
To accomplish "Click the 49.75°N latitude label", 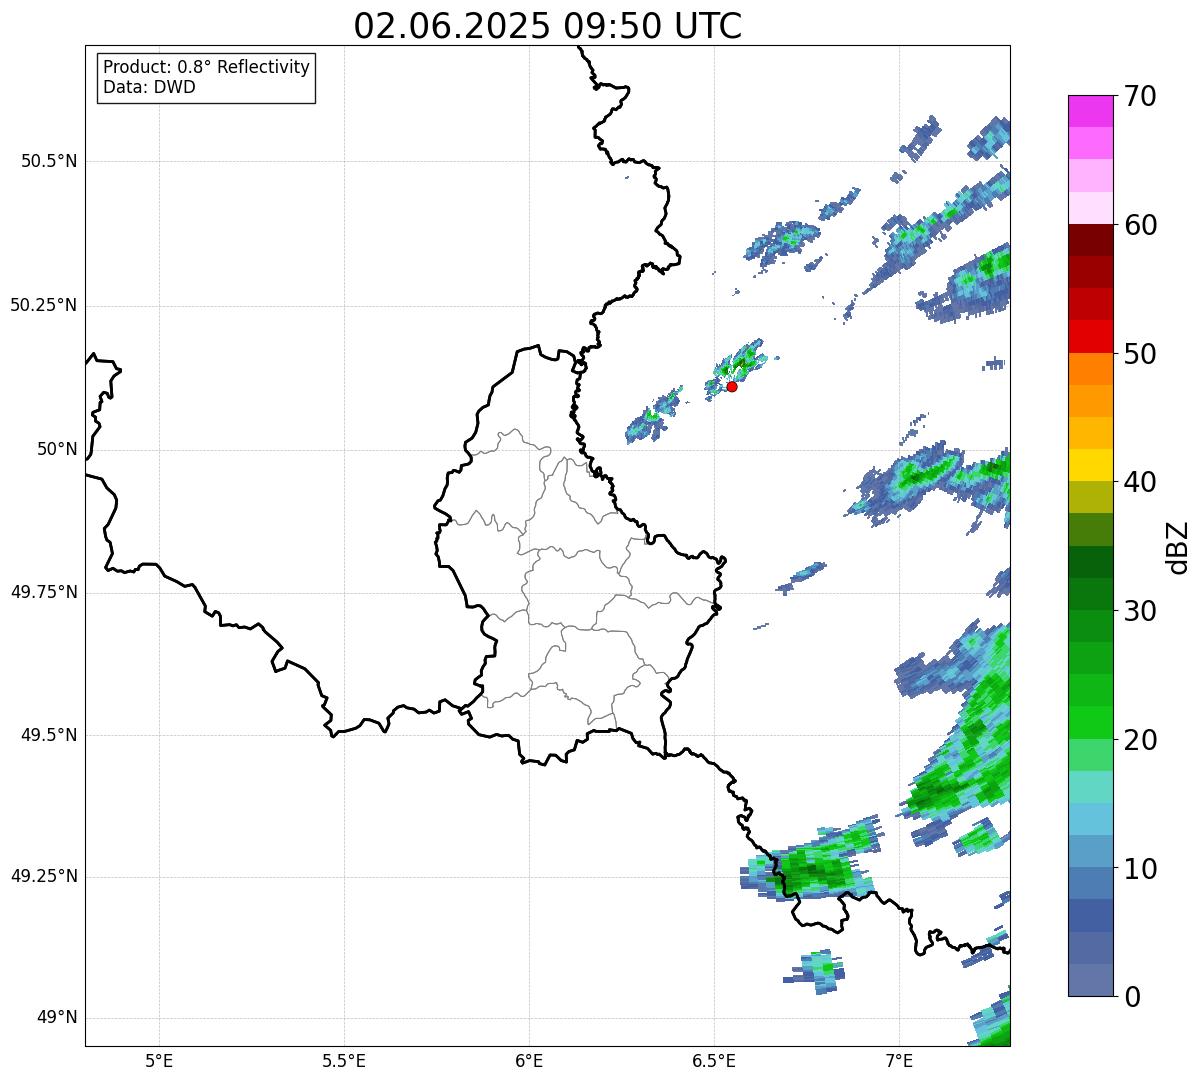I will point(44,592).
